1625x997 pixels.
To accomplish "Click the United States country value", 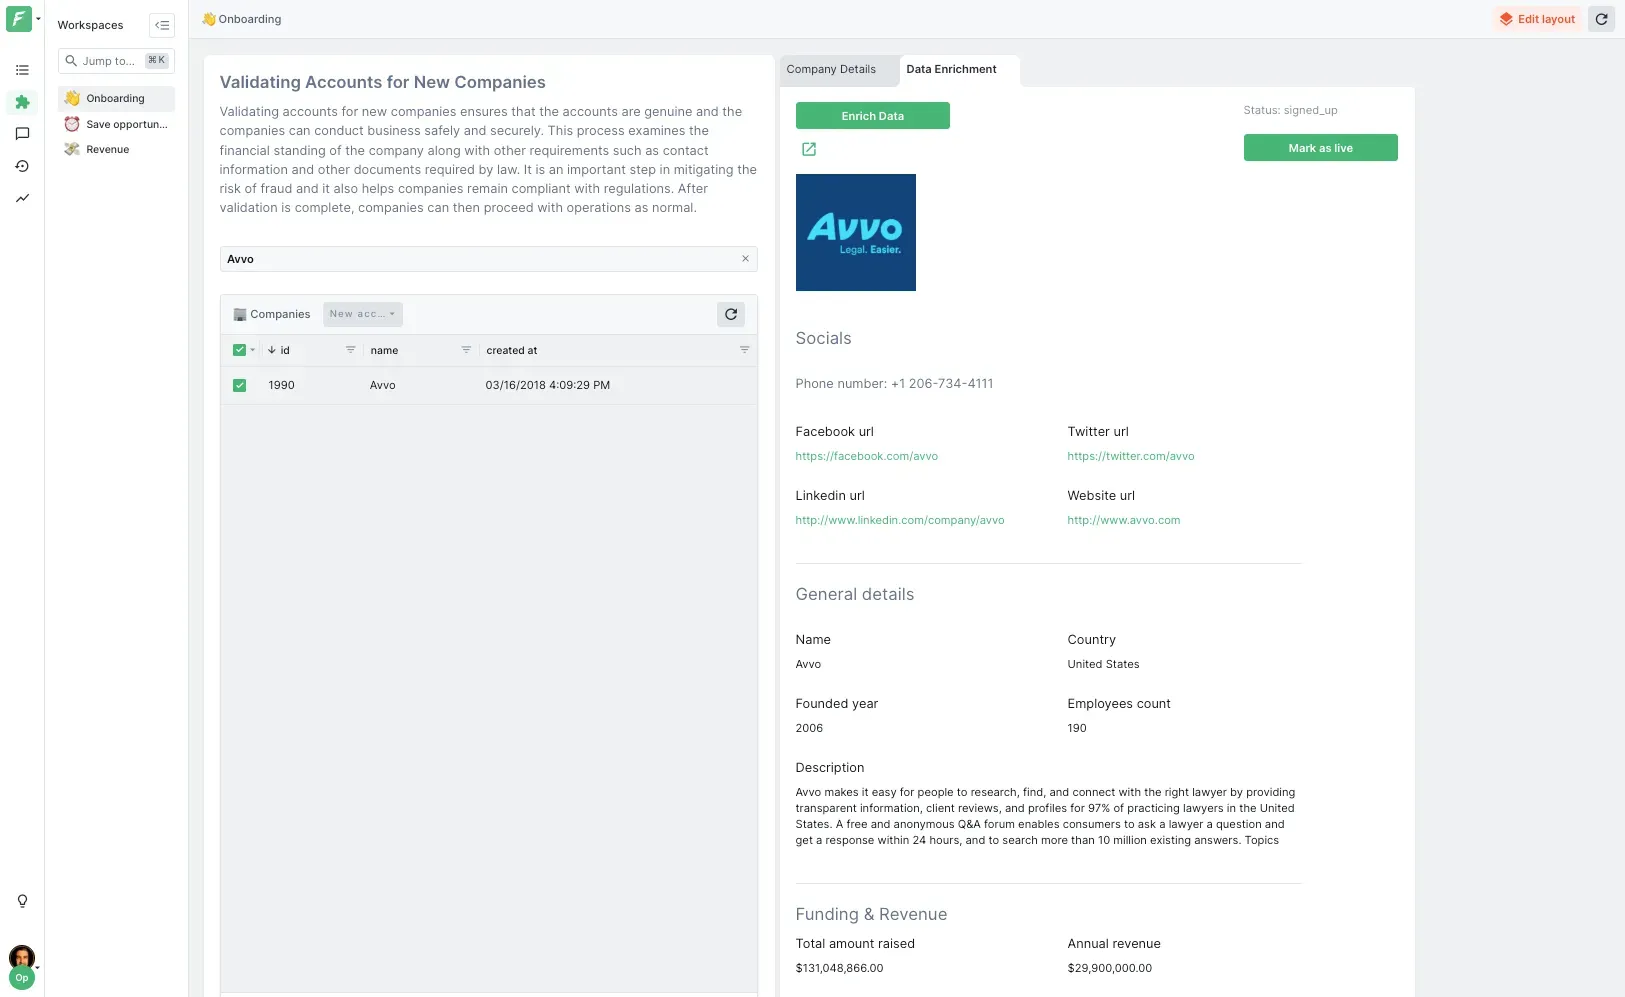I will pos(1103,664).
